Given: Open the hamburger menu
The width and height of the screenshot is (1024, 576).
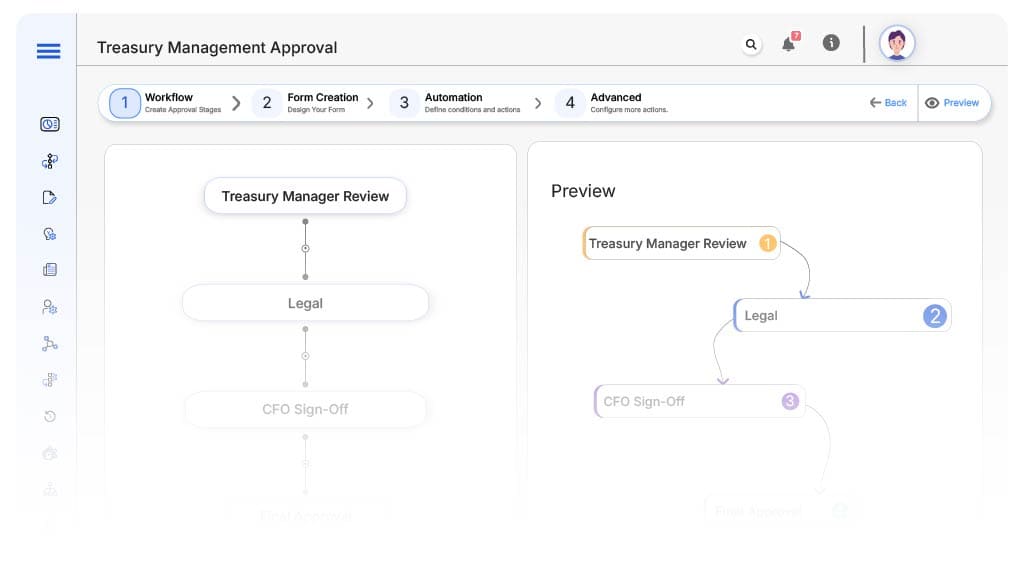Looking at the screenshot, I should 48,51.
